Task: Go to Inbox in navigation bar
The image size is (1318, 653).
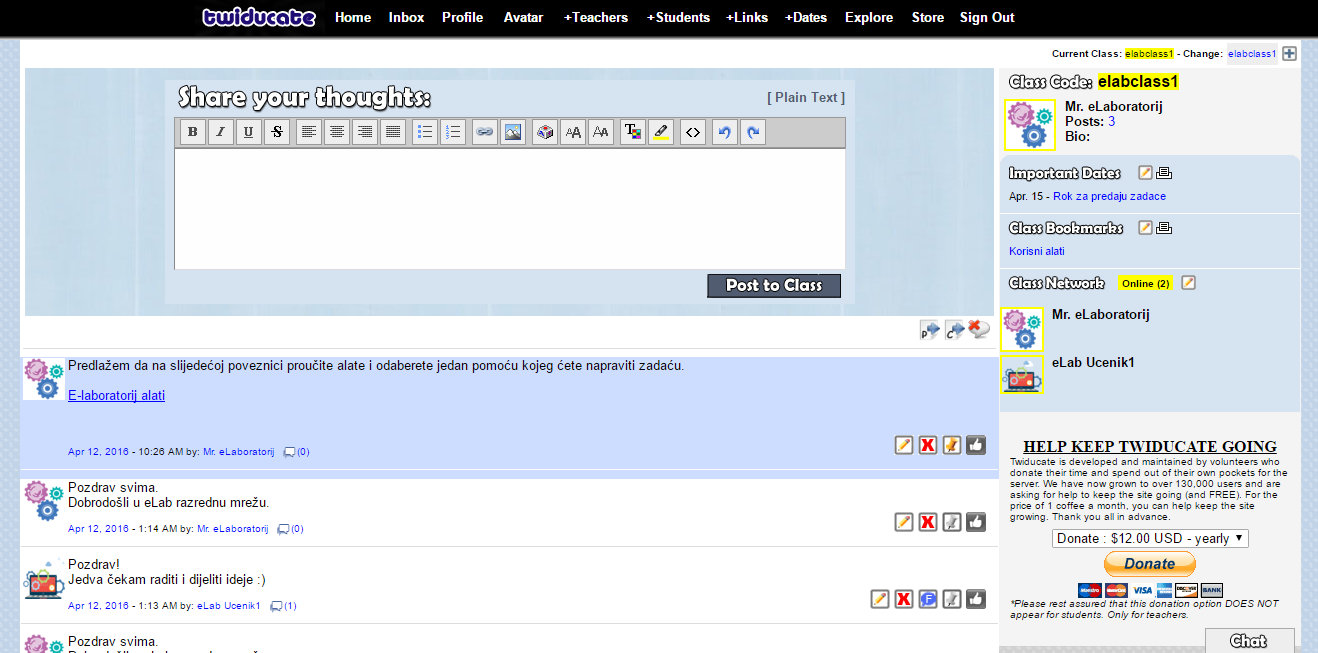Action: tap(406, 17)
